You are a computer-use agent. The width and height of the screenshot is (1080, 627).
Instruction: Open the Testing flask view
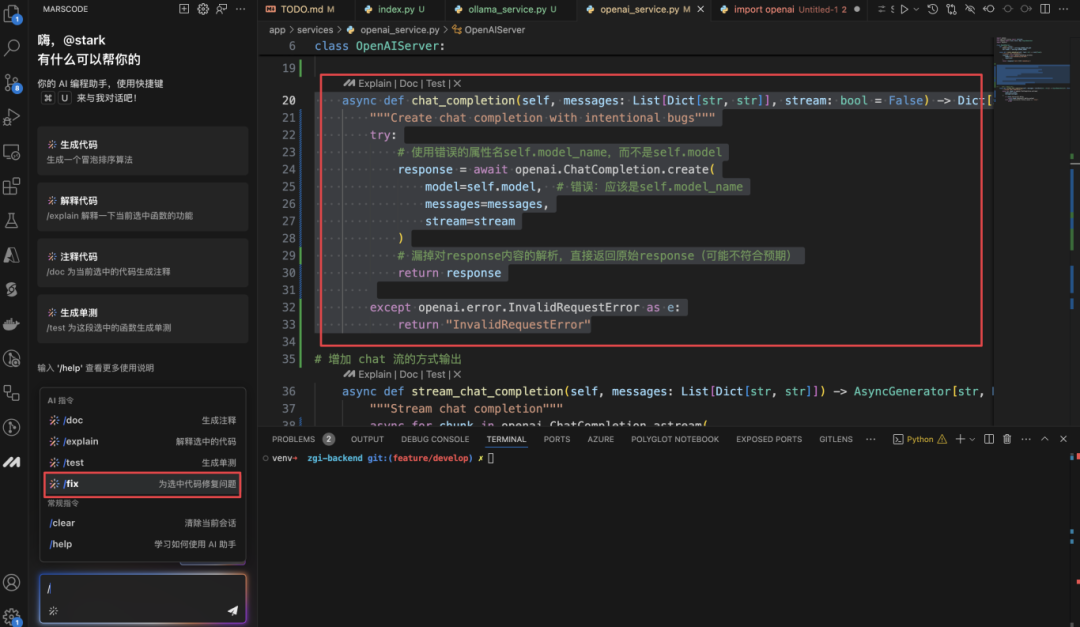(x=12, y=220)
